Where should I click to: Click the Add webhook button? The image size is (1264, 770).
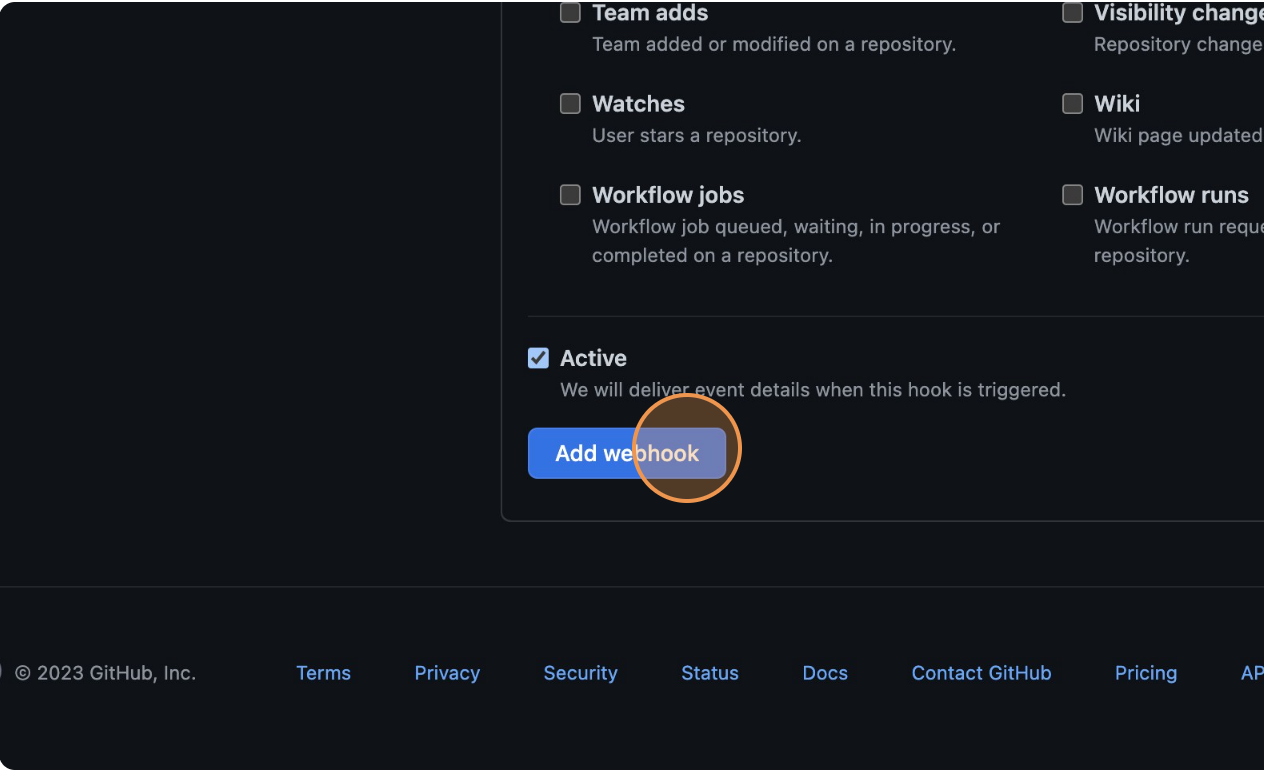(627, 453)
